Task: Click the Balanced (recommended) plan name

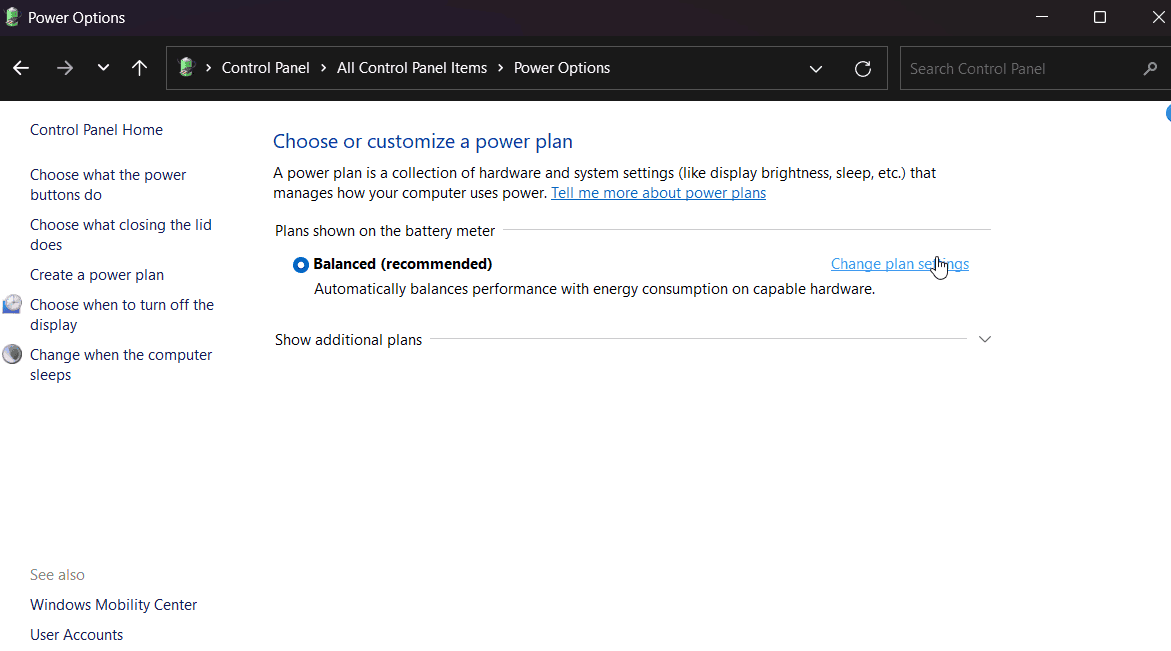Action: coord(403,264)
